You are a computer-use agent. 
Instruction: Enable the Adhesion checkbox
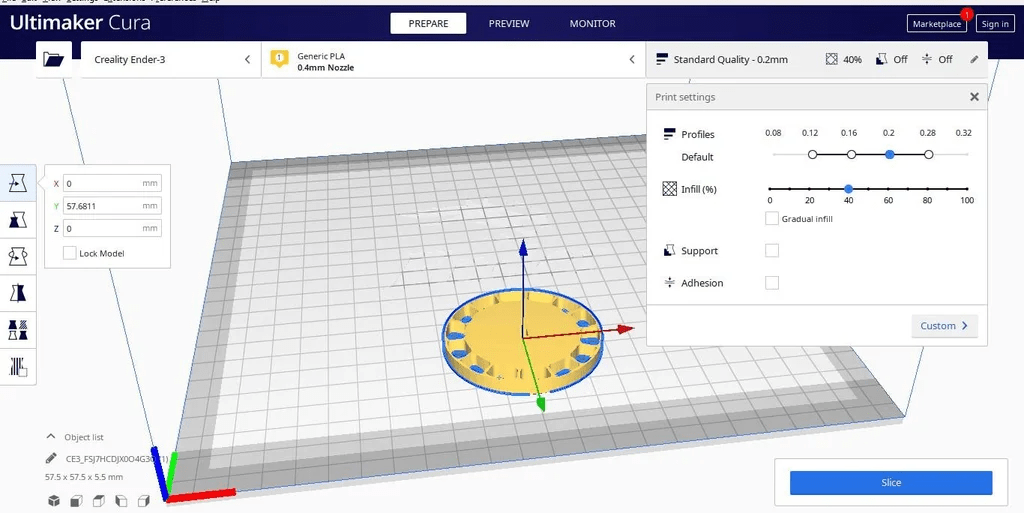772,283
